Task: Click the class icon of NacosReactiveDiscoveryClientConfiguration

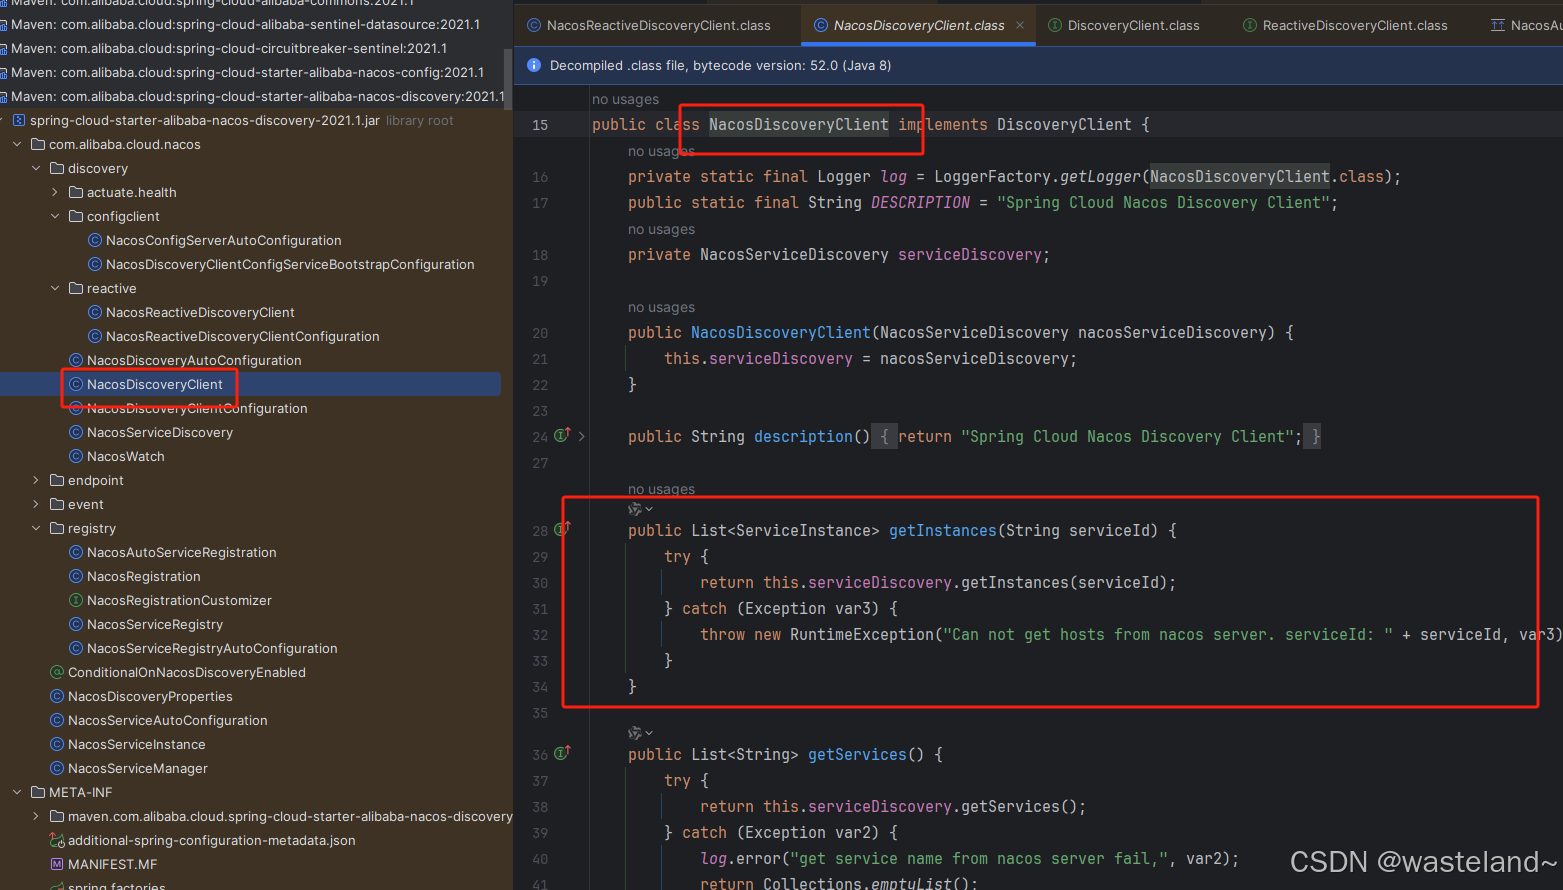Action: click(x=95, y=336)
